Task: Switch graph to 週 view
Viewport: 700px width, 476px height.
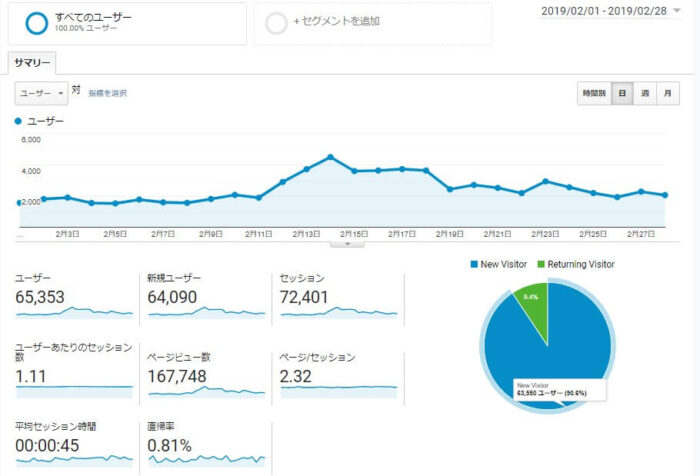Action: click(645, 93)
